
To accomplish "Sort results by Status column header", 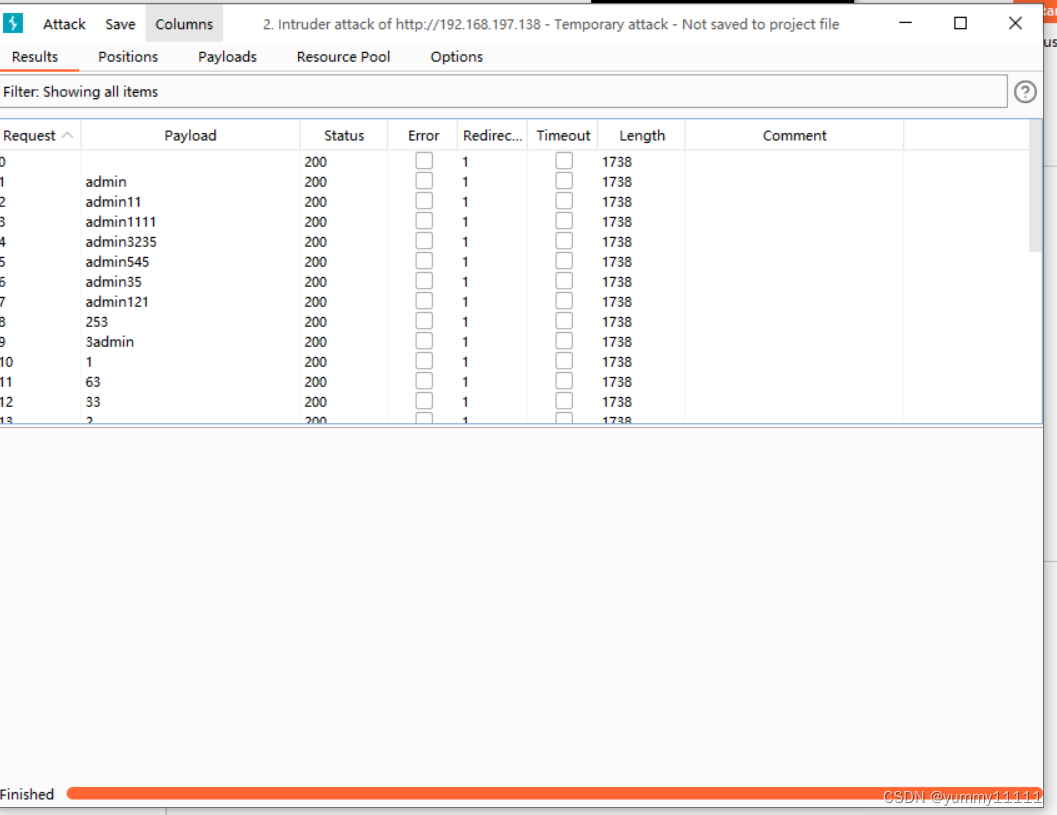I will (343, 135).
